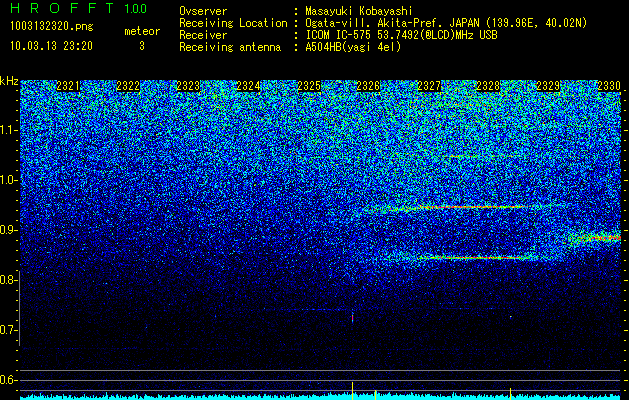Click the 2325 time axis label
Viewport: 629px width, 400px height.
pyautogui.click(x=309, y=86)
